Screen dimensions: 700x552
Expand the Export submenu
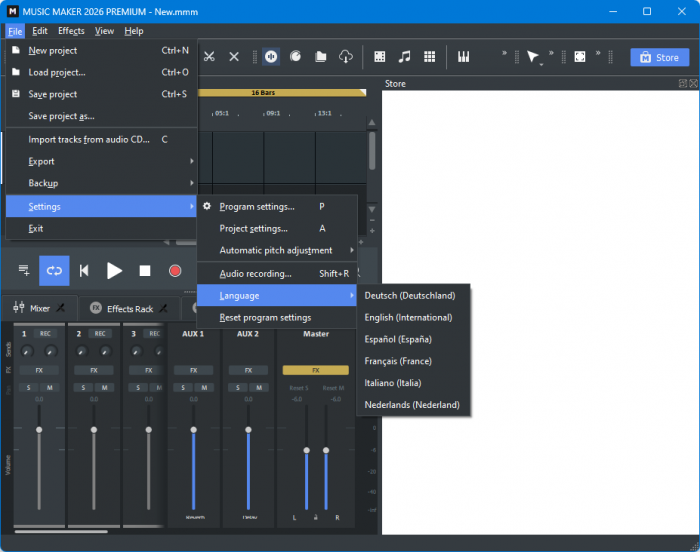(100, 161)
